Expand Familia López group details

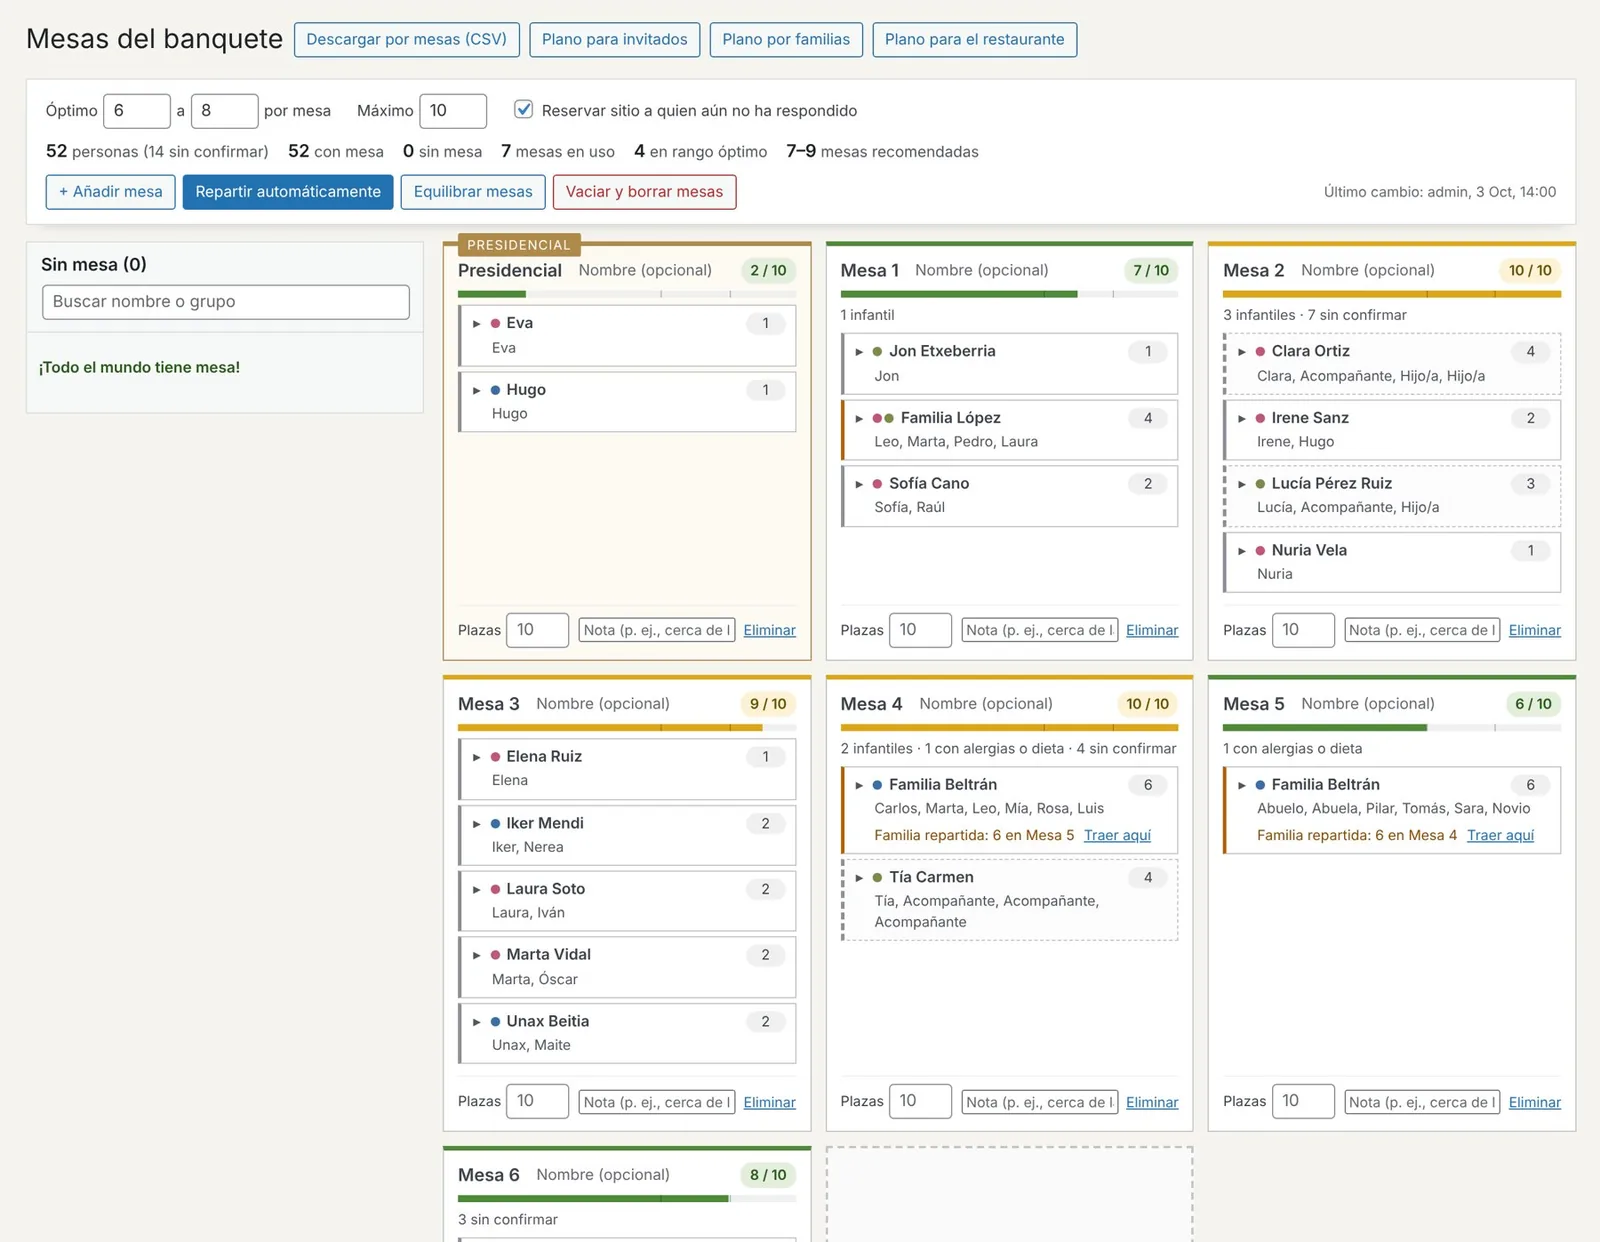pos(859,418)
